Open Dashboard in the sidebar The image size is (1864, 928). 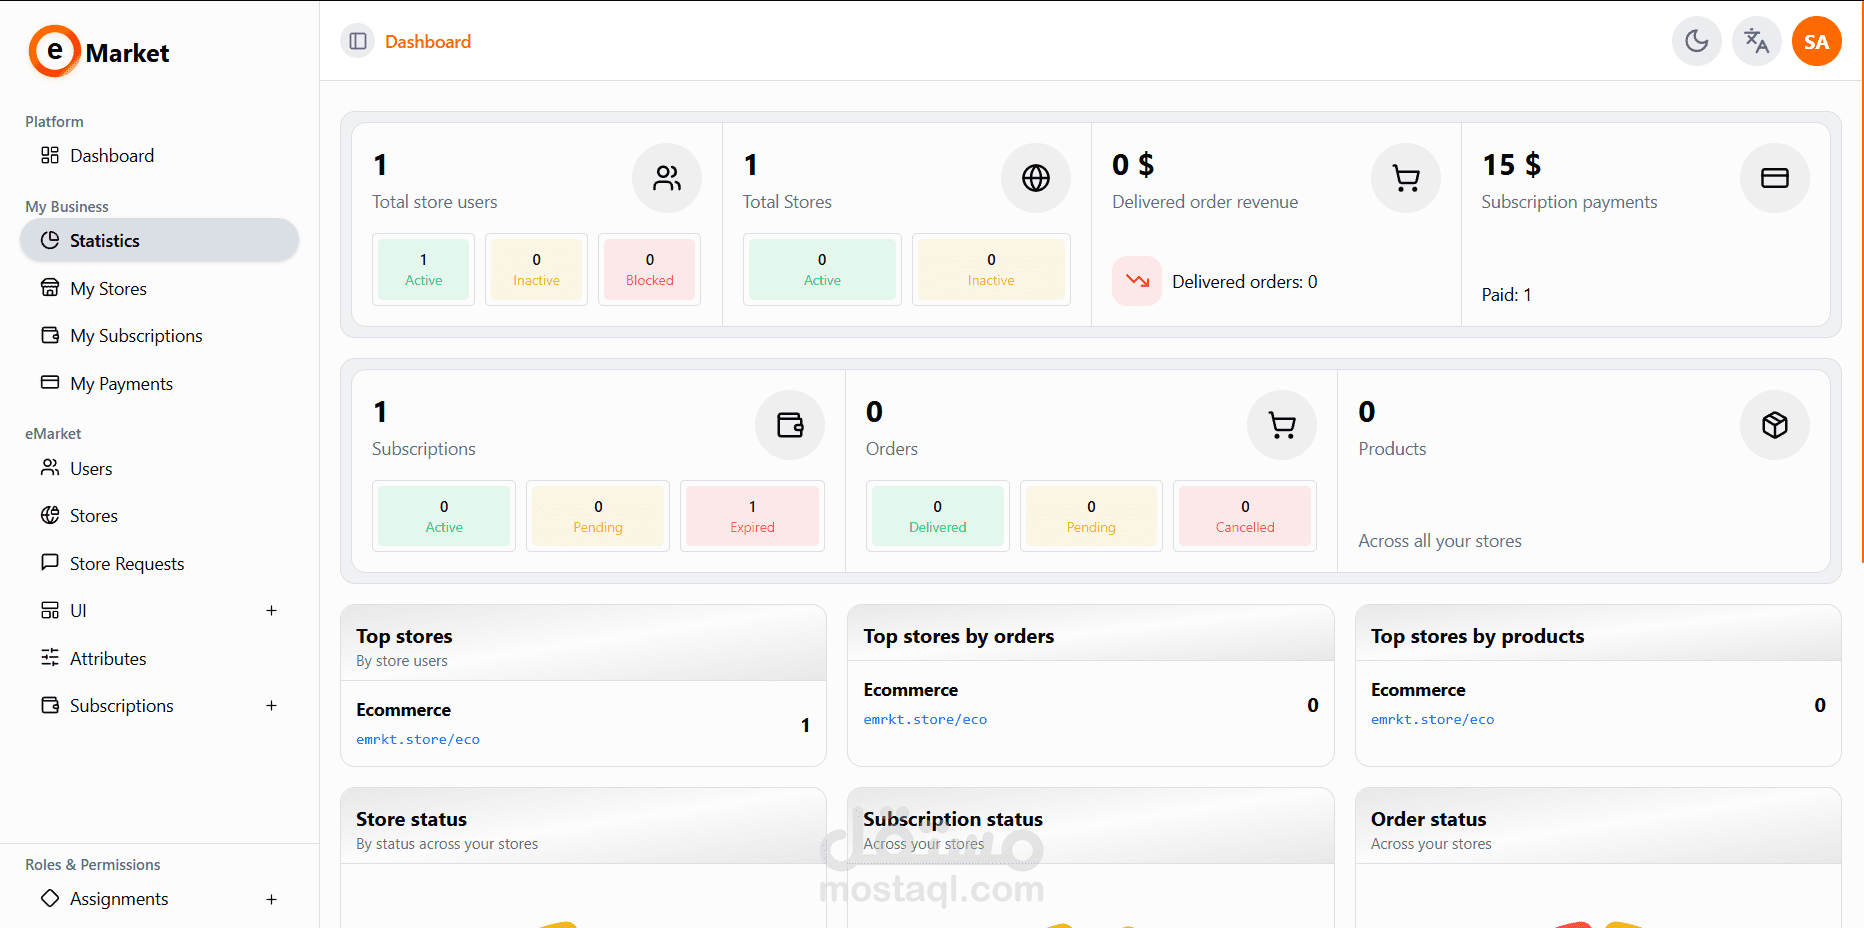pyautogui.click(x=160, y=155)
